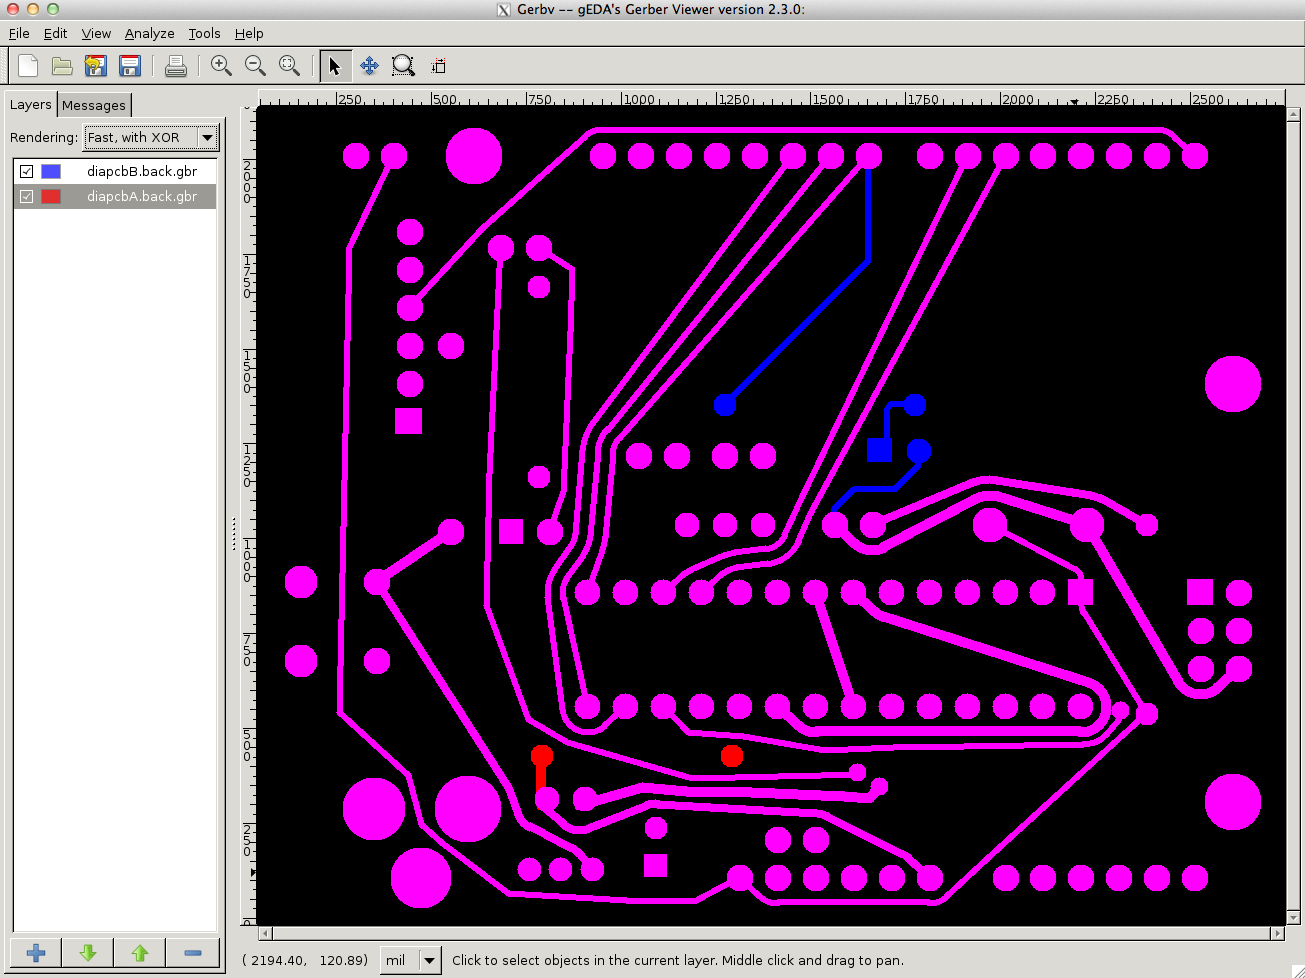
Task: Toggle visibility checkbox for diapcbB.back.gbr
Action: [27, 171]
